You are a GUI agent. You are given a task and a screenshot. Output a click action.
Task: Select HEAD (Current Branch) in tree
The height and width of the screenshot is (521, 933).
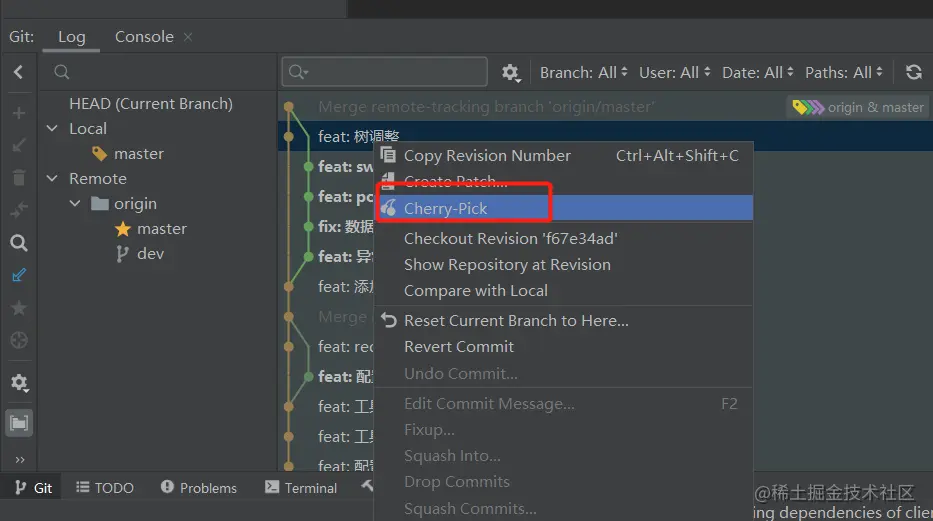(x=151, y=103)
